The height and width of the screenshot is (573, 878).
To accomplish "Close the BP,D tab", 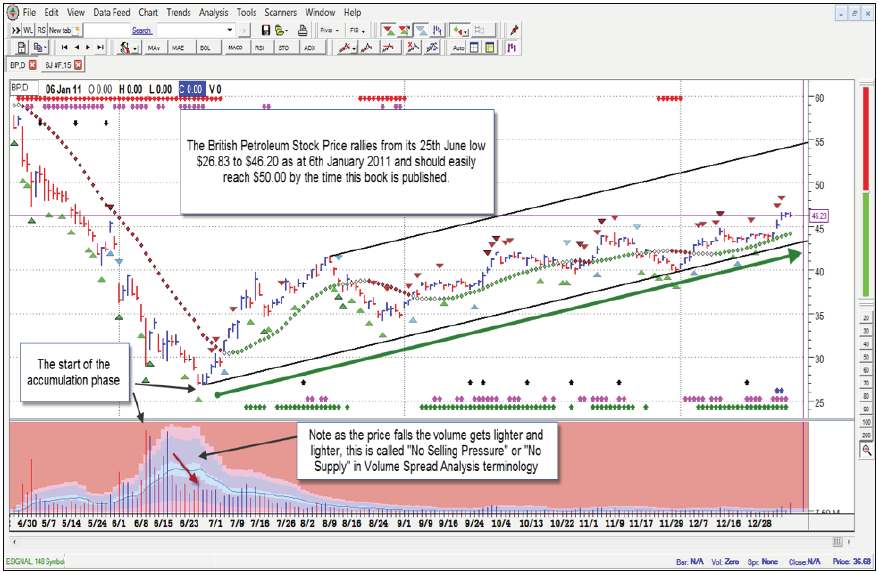I will pyautogui.click(x=32, y=66).
